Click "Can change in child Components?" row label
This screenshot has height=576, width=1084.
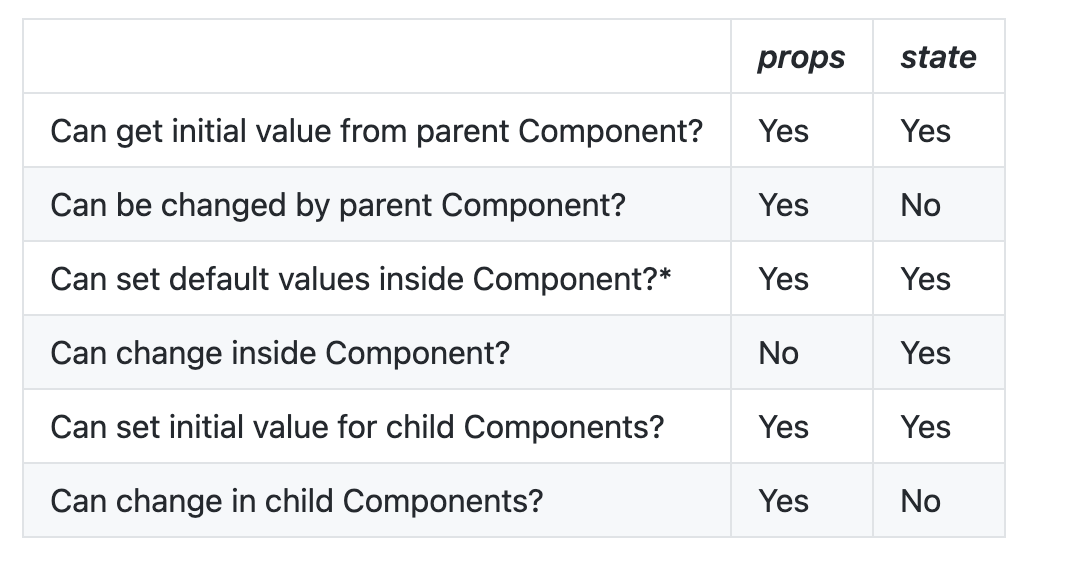coord(296,501)
